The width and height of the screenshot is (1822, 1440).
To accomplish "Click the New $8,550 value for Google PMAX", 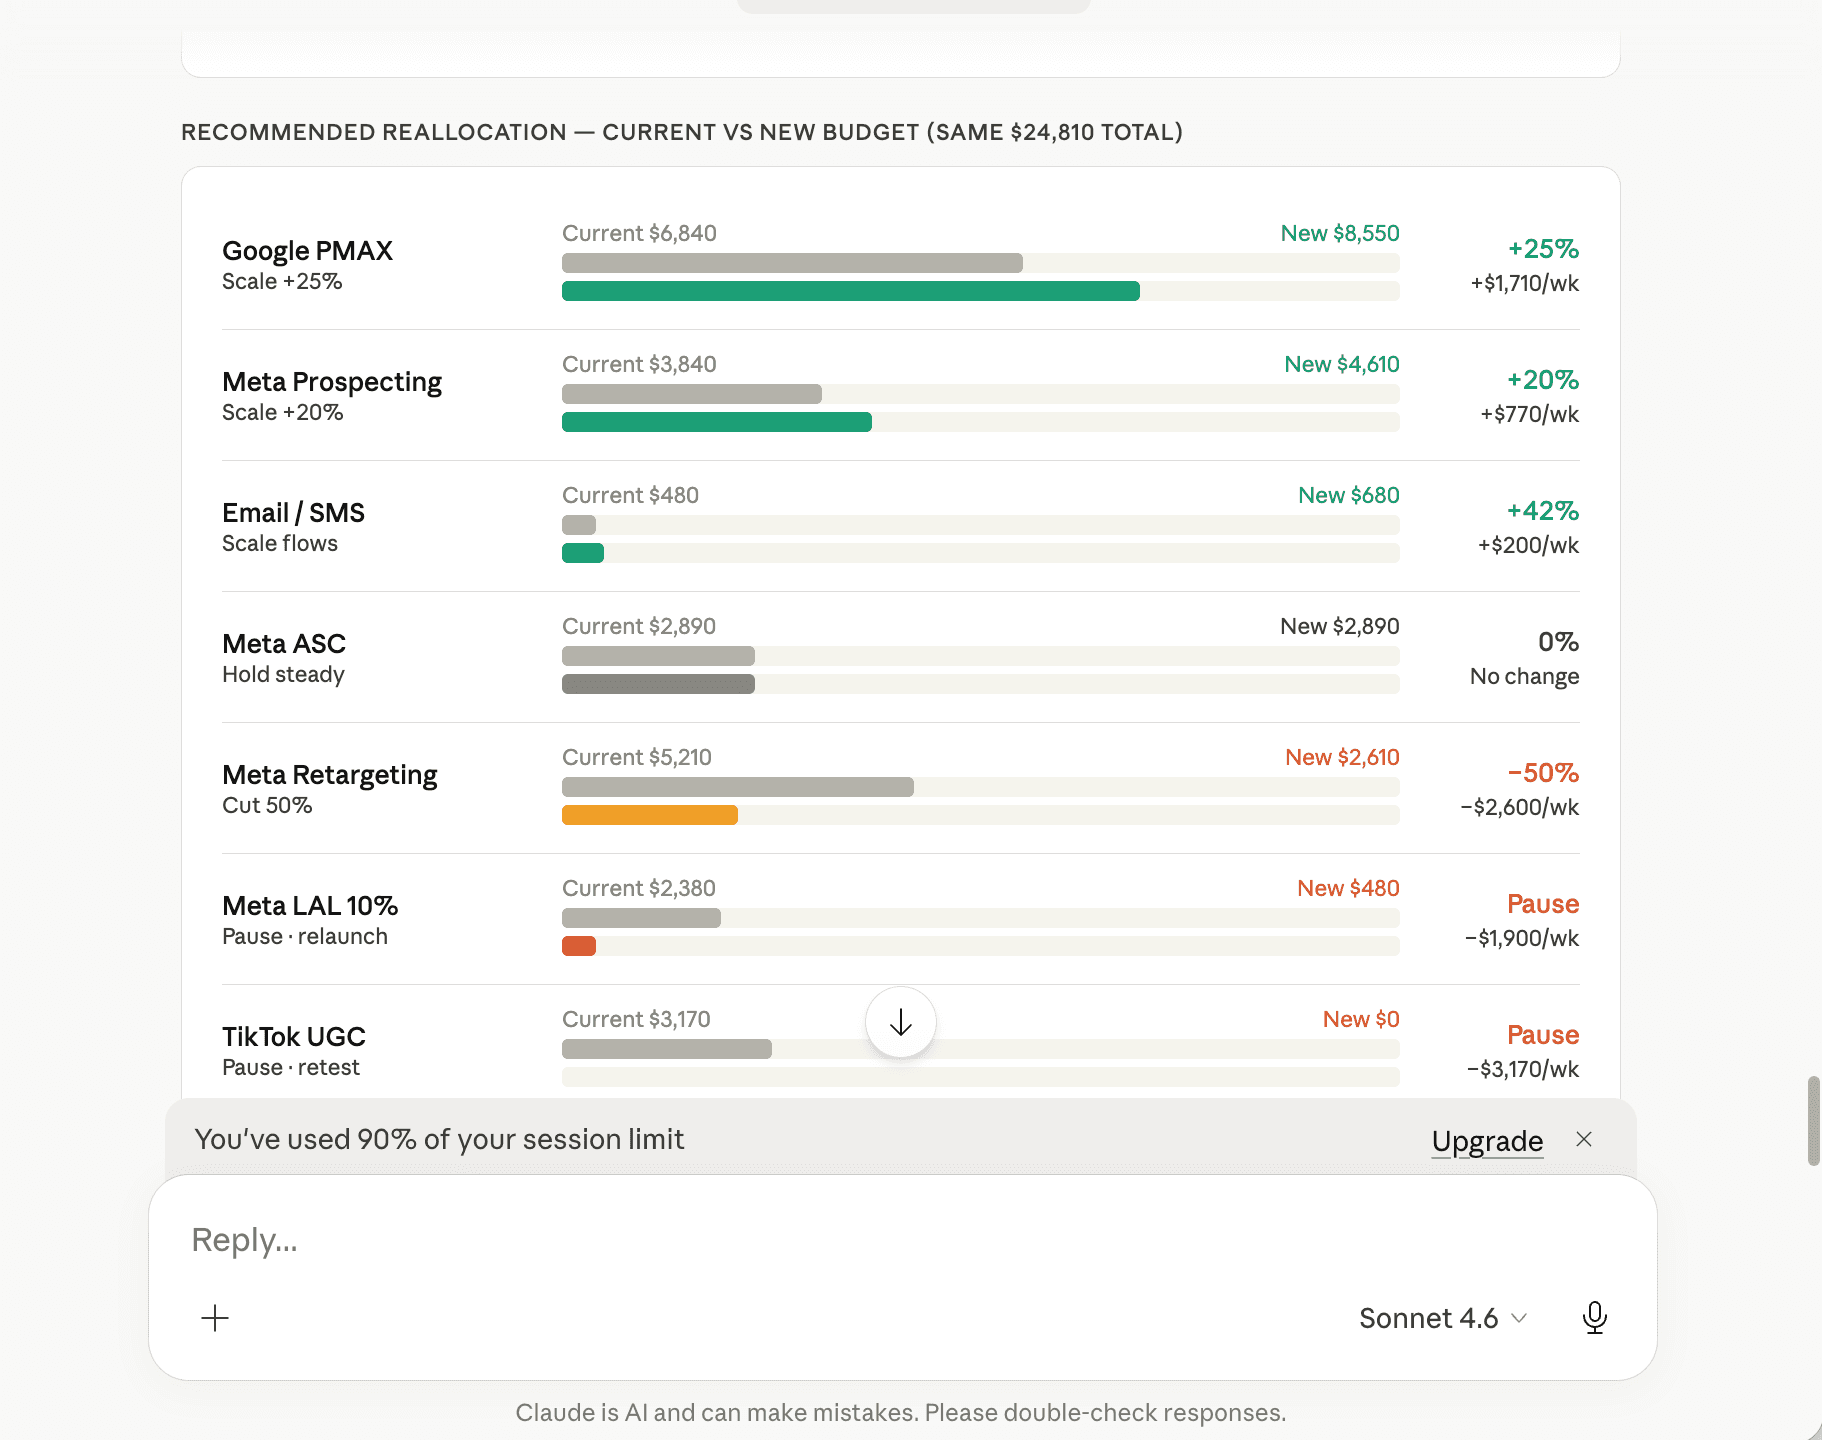I will click(1340, 232).
